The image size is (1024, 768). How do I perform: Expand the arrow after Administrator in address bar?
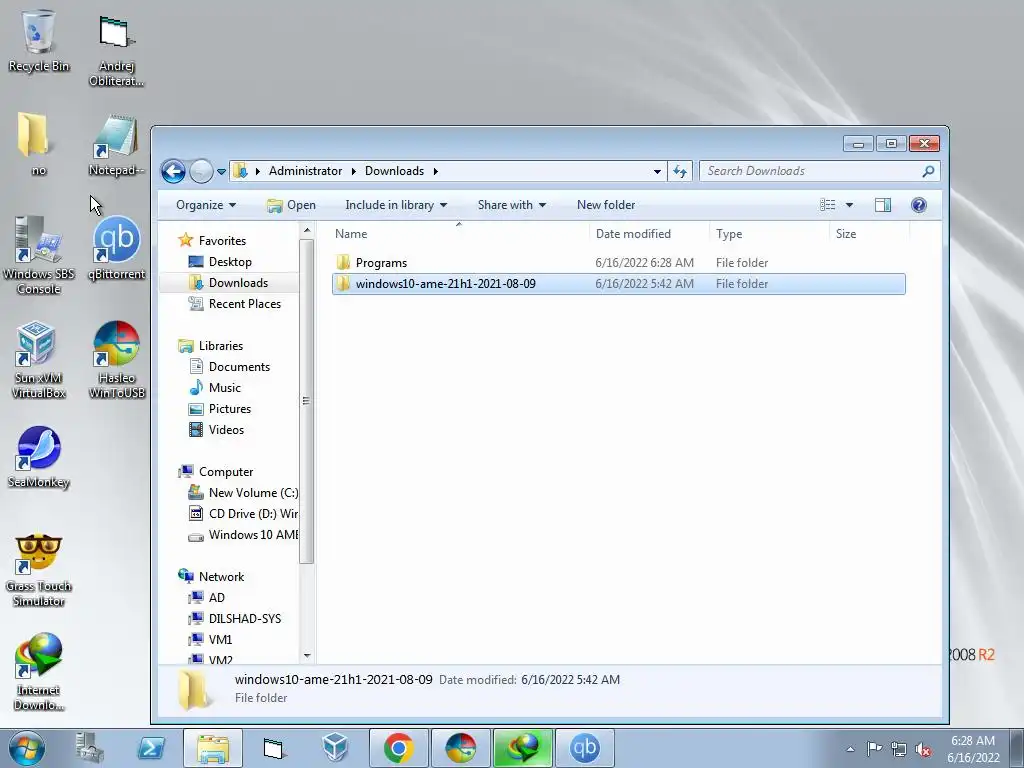pyautogui.click(x=353, y=171)
